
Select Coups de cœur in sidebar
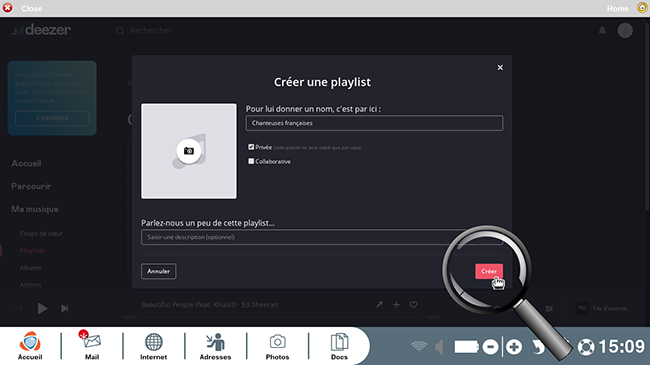click(x=41, y=234)
